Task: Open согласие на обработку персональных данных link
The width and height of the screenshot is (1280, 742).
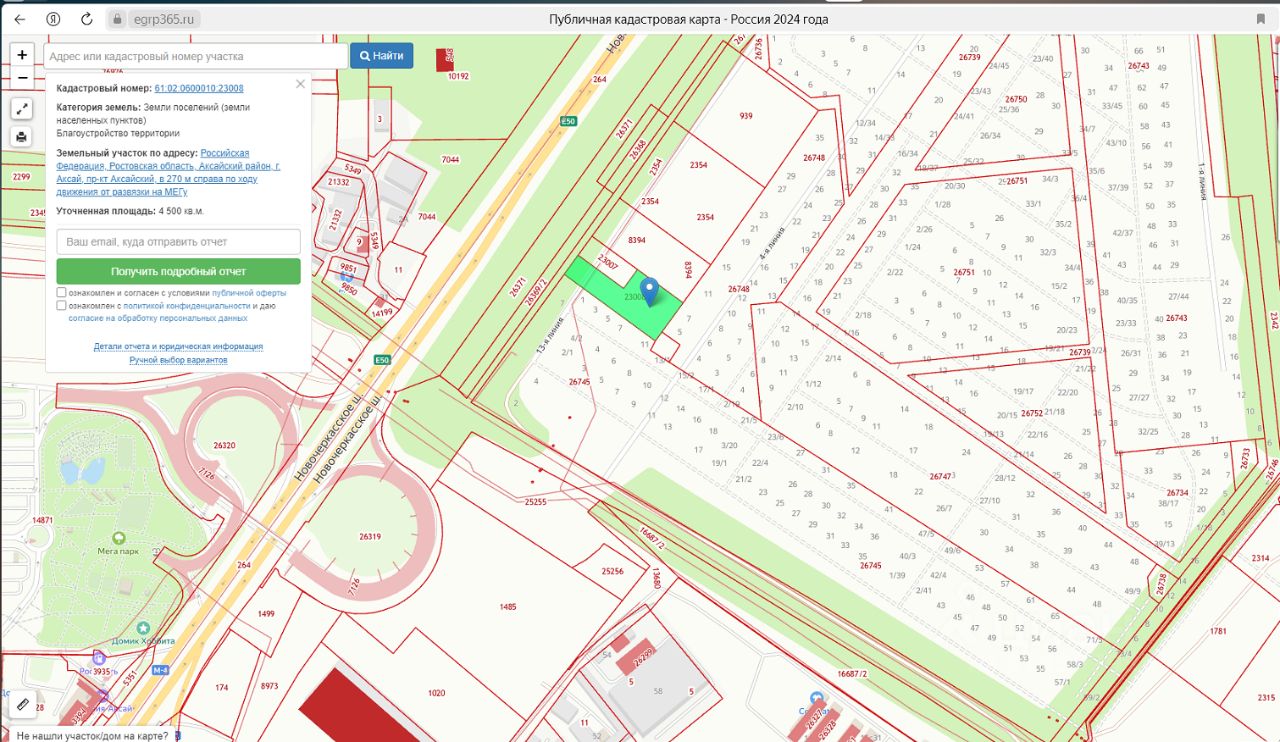Action: click(158, 318)
